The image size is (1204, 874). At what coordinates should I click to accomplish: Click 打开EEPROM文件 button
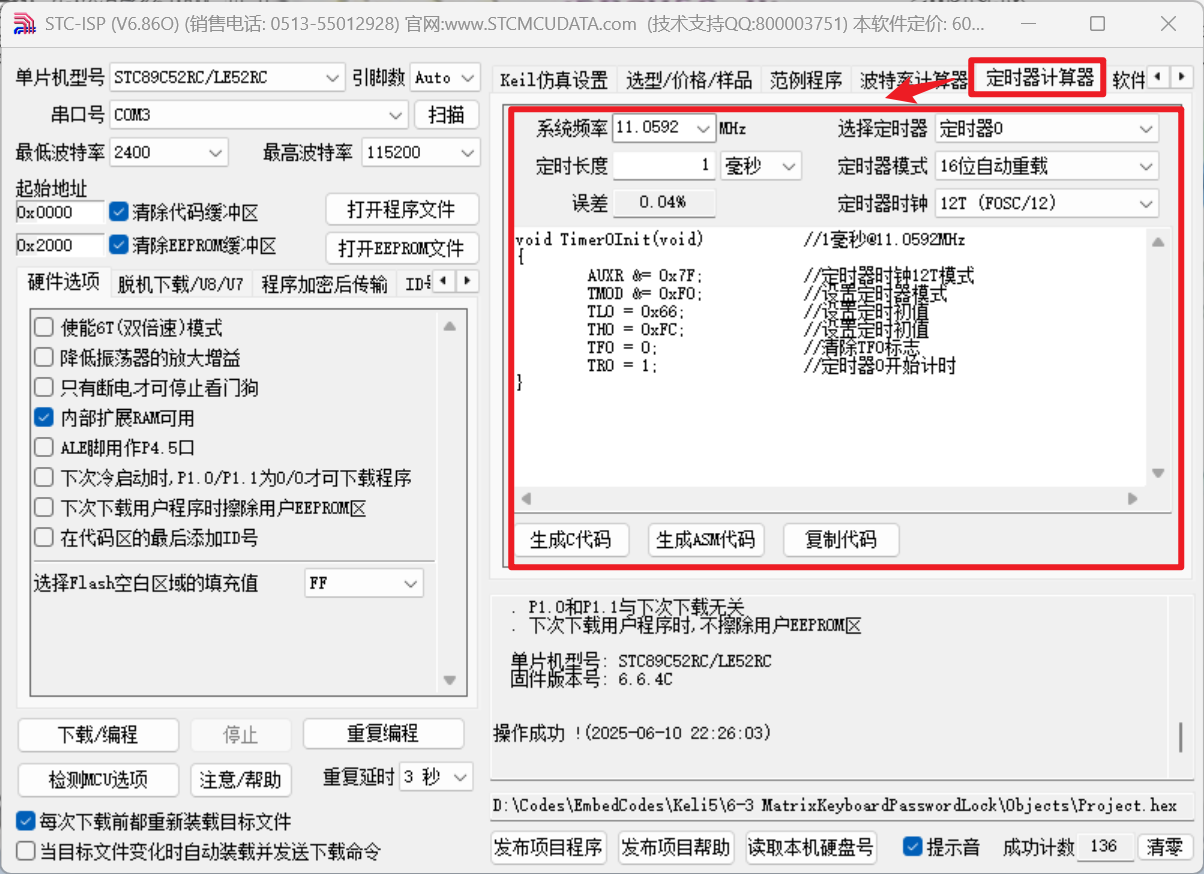pyautogui.click(x=402, y=248)
